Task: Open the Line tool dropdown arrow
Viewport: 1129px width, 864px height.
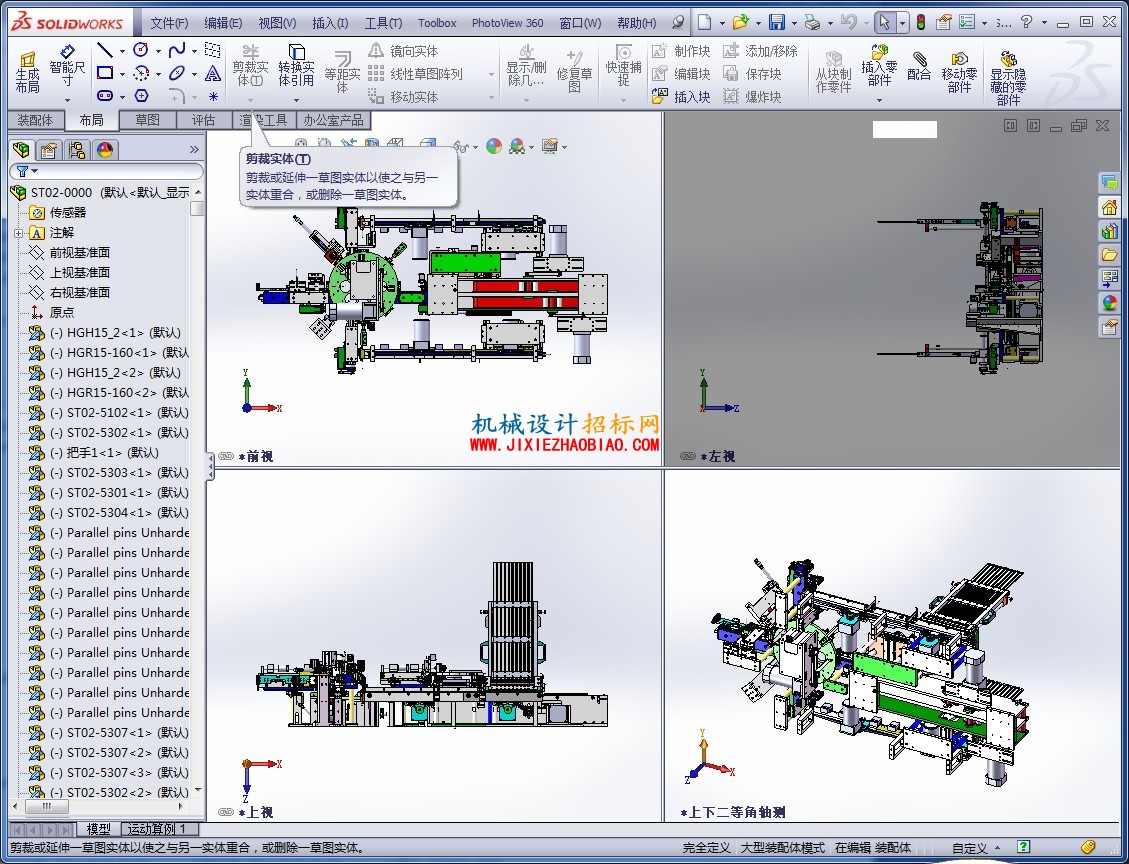Action: click(x=122, y=51)
